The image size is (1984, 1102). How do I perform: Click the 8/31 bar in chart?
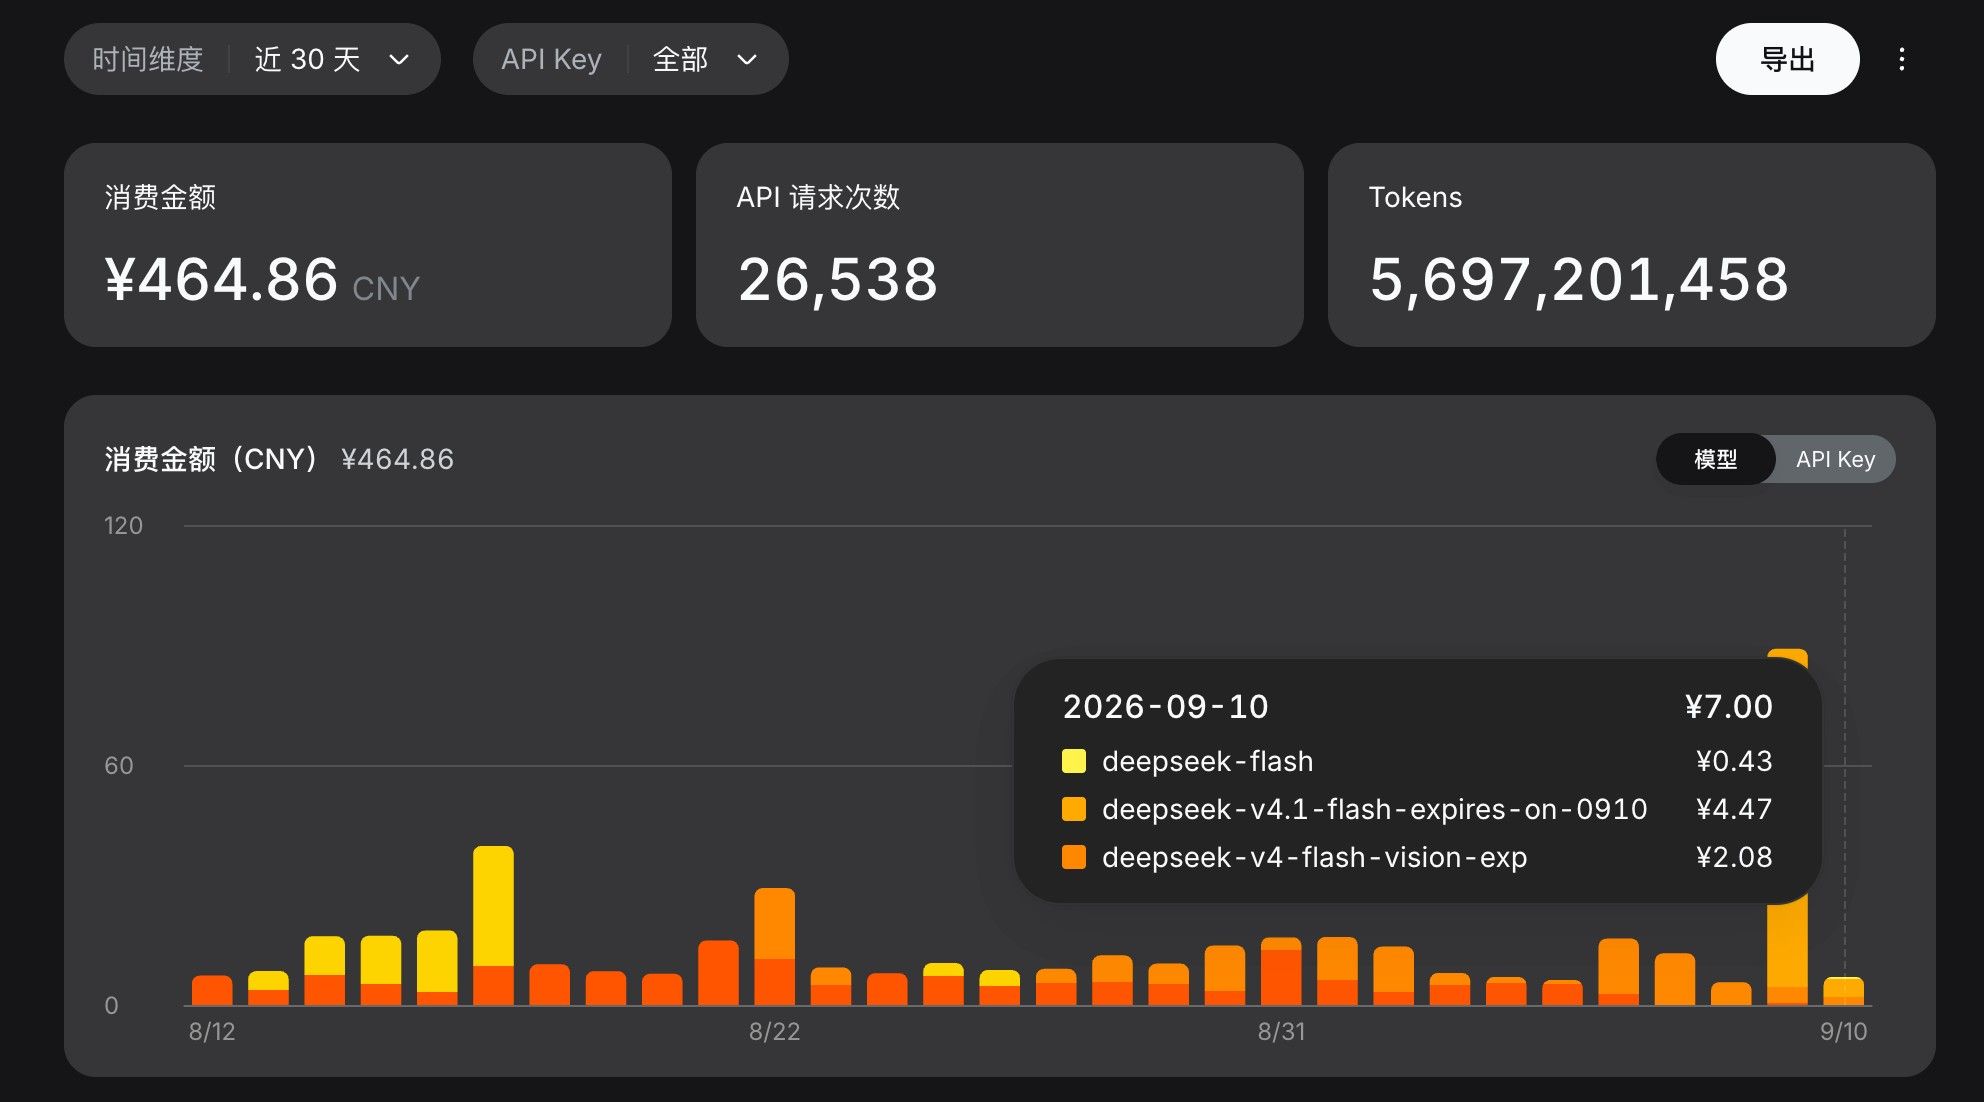coord(1281,971)
